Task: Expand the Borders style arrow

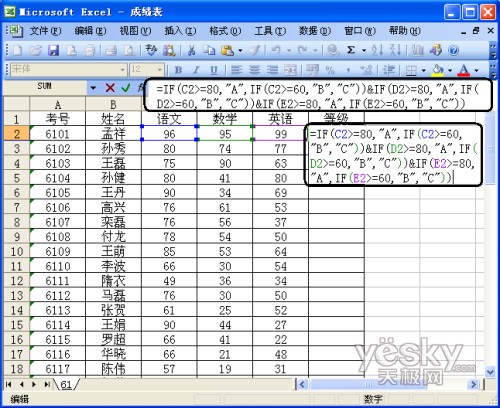Action: point(424,70)
